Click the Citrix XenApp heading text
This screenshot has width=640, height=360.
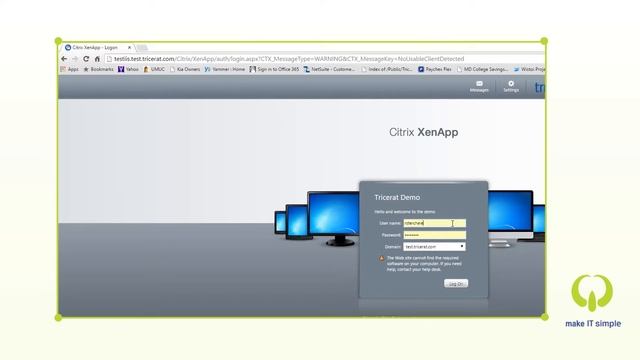point(423,132)
